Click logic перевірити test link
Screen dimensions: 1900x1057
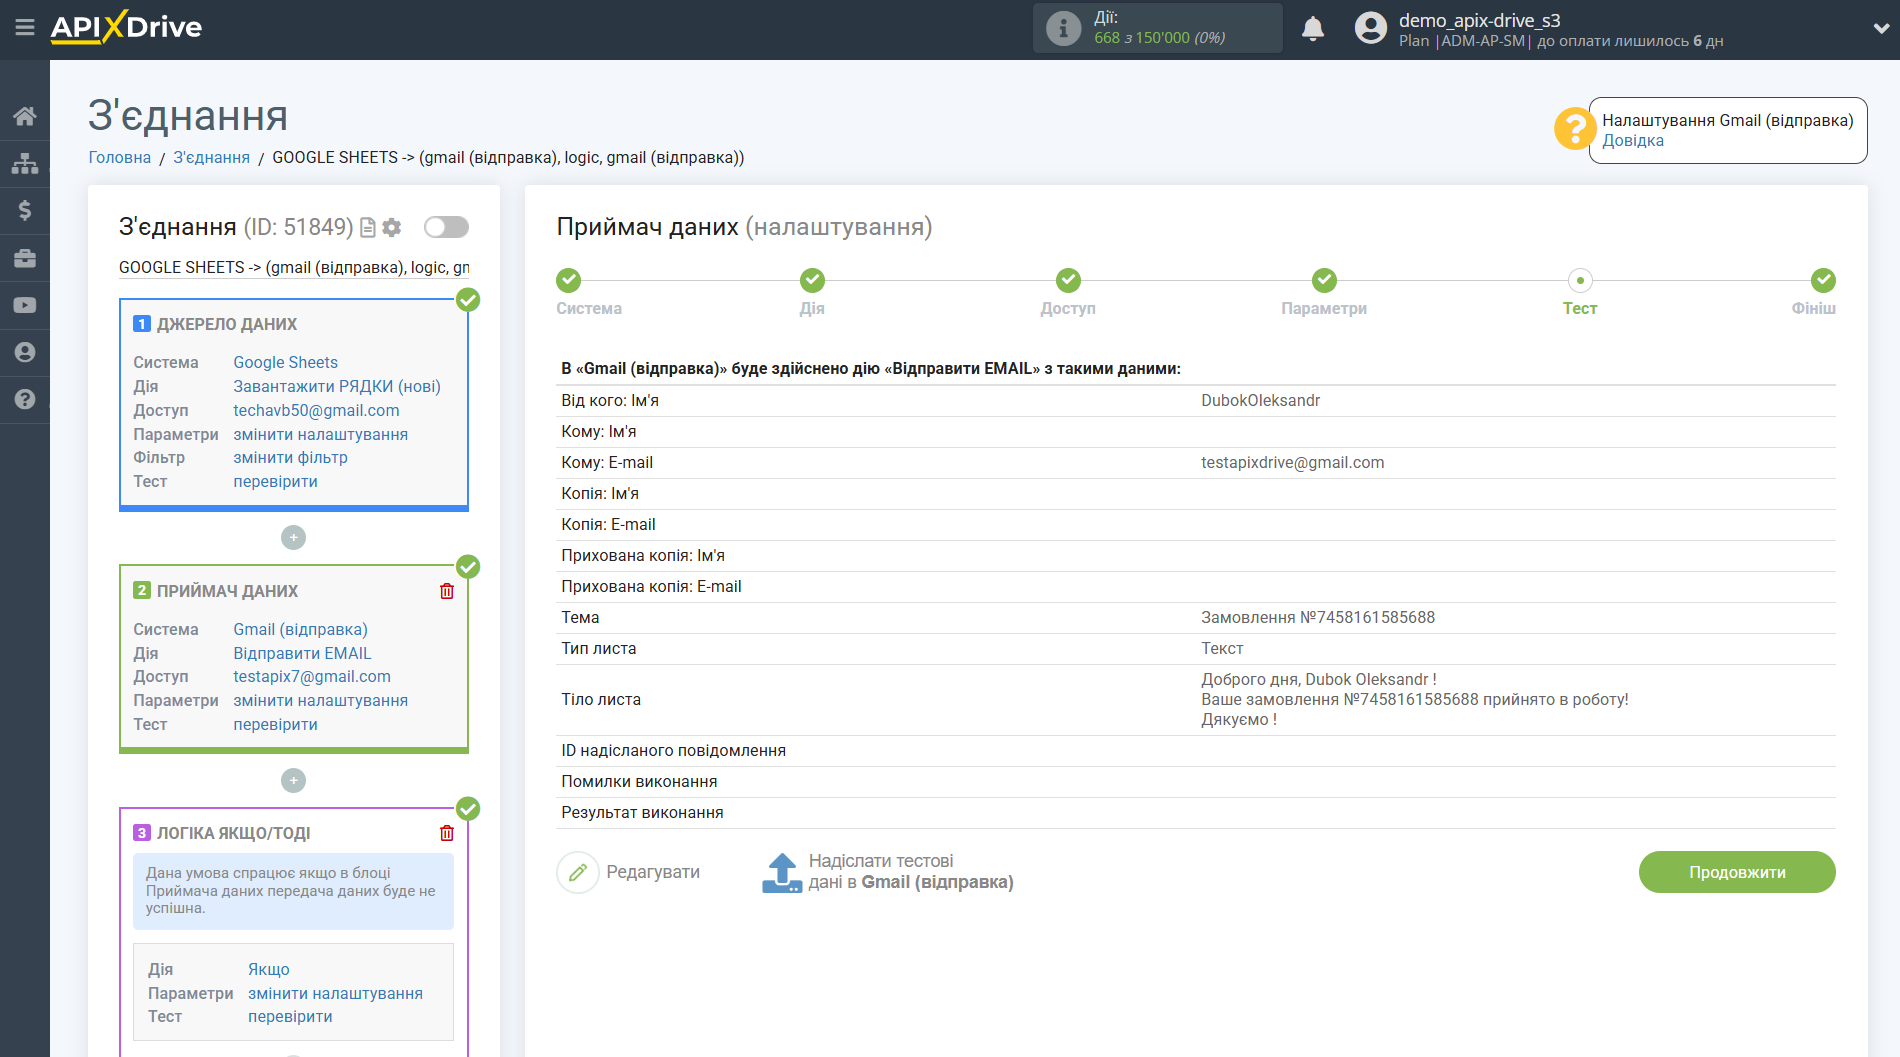[290, 1017]
